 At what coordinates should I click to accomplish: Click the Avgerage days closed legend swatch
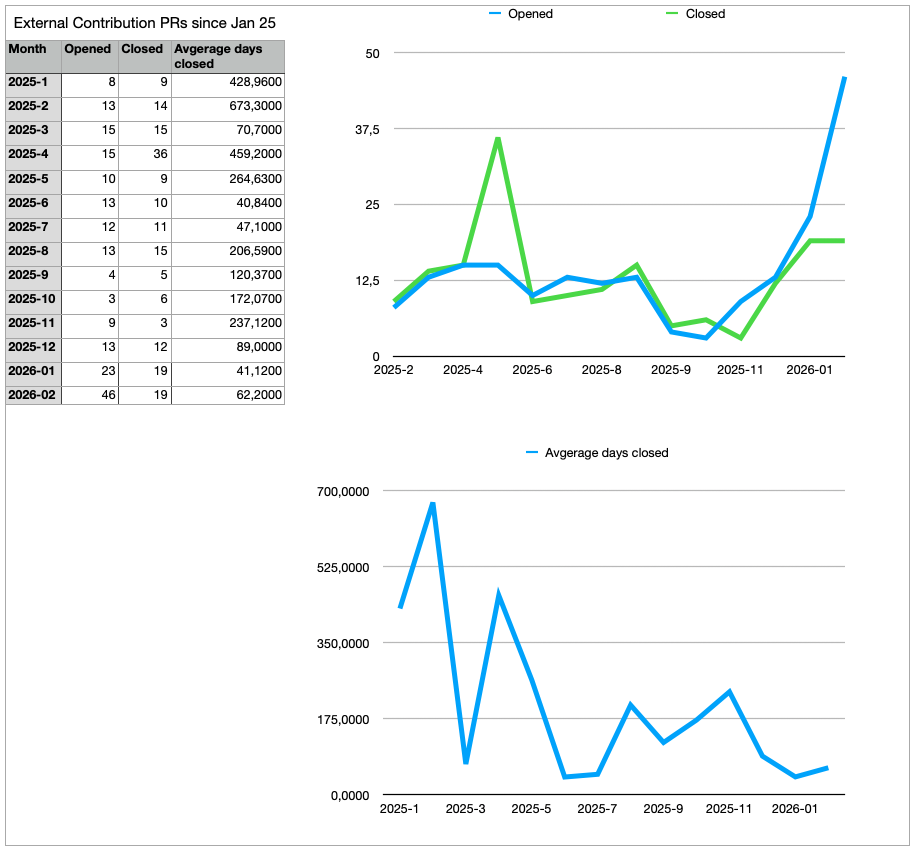coord(531,453)
